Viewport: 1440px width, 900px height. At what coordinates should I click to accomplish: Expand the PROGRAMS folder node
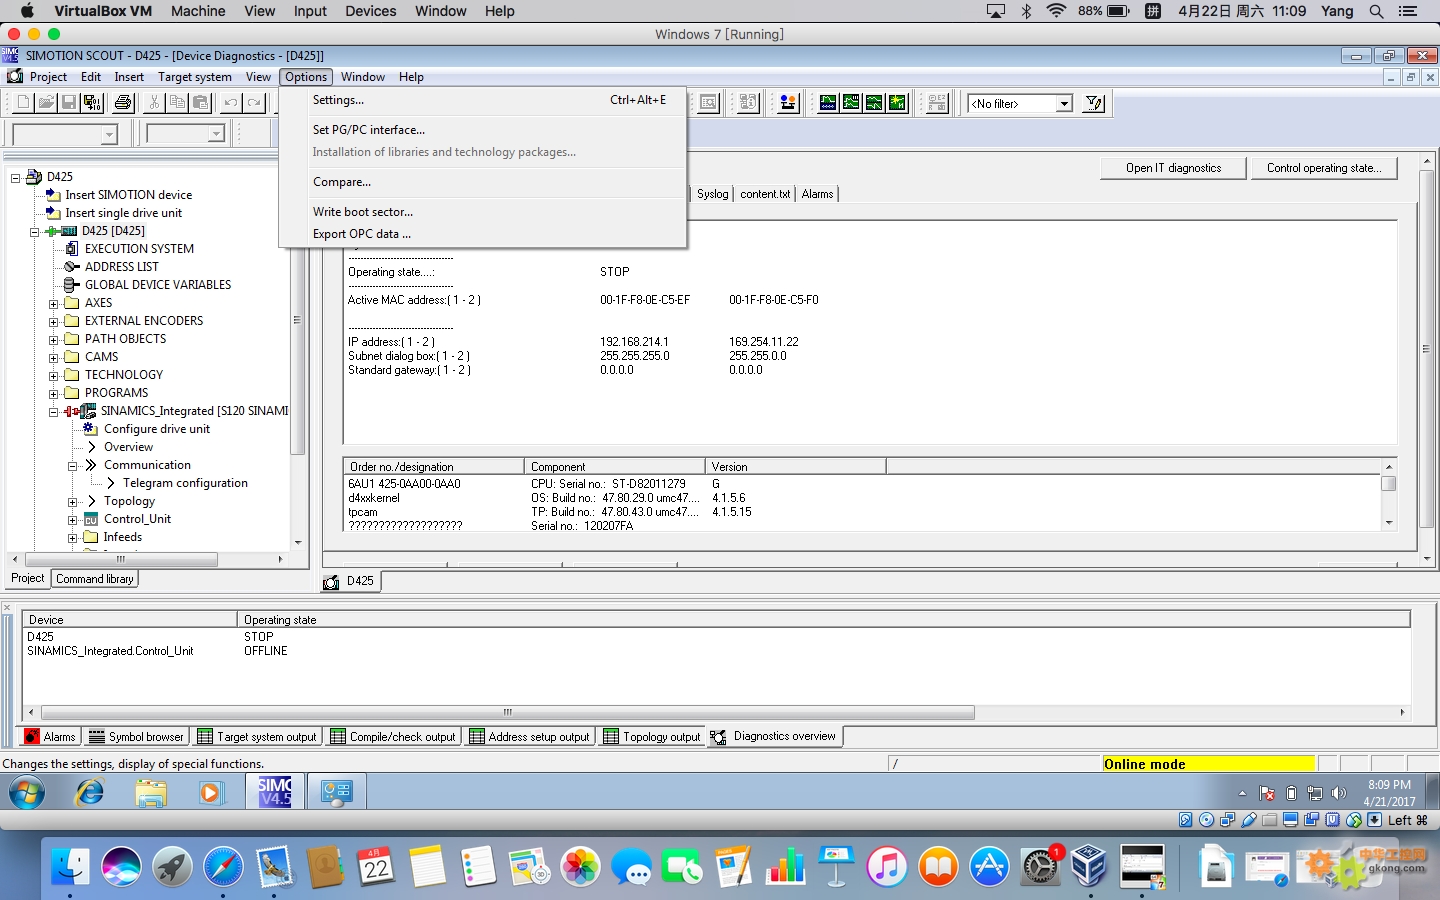[54, 394]
